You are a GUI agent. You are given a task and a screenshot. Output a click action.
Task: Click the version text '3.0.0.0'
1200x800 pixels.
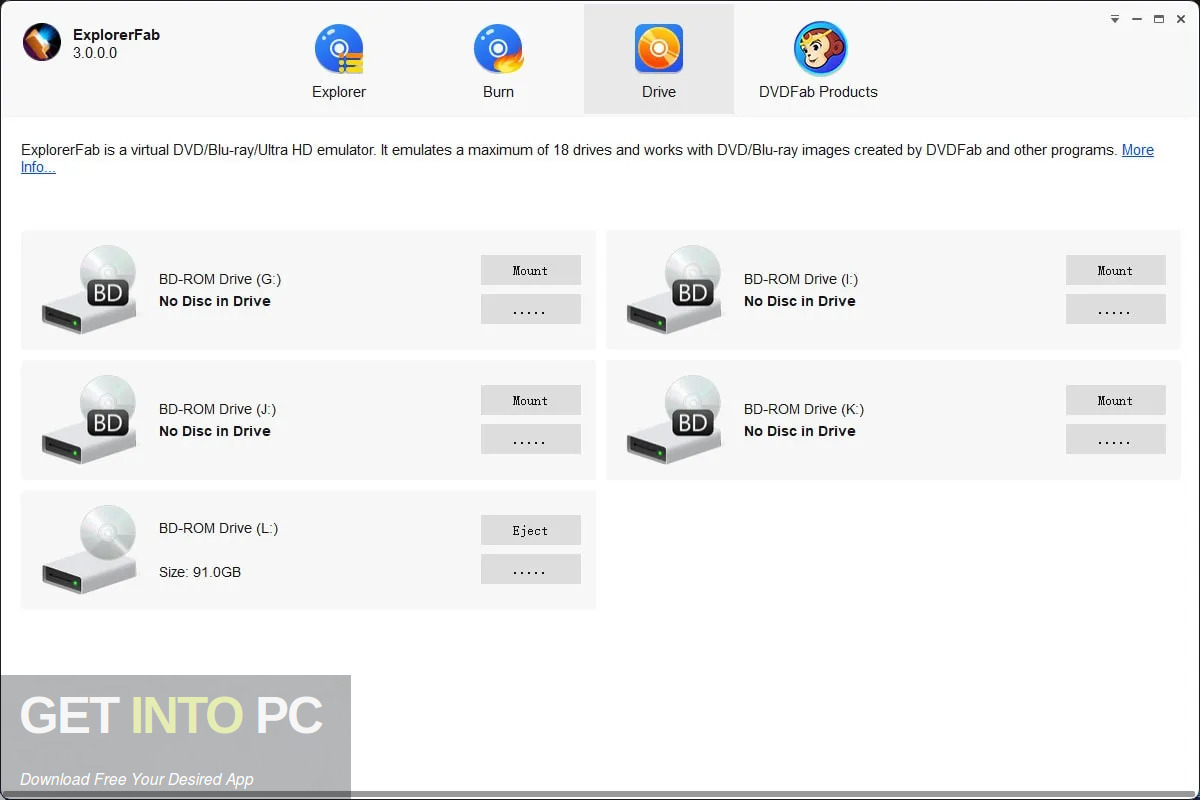pyautogui.click(x=95, y=53)
